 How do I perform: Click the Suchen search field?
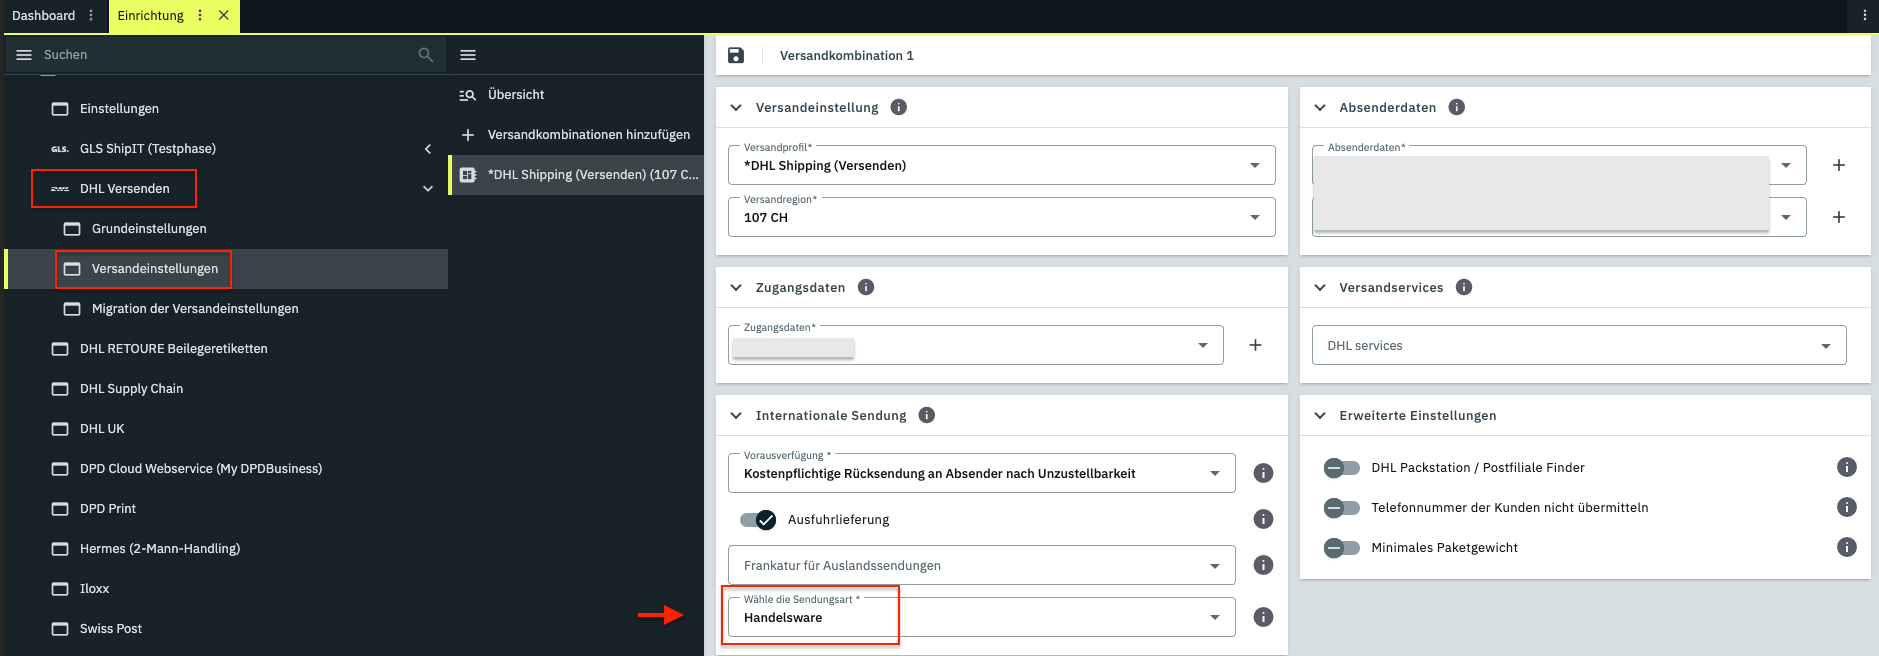point(220,55)
